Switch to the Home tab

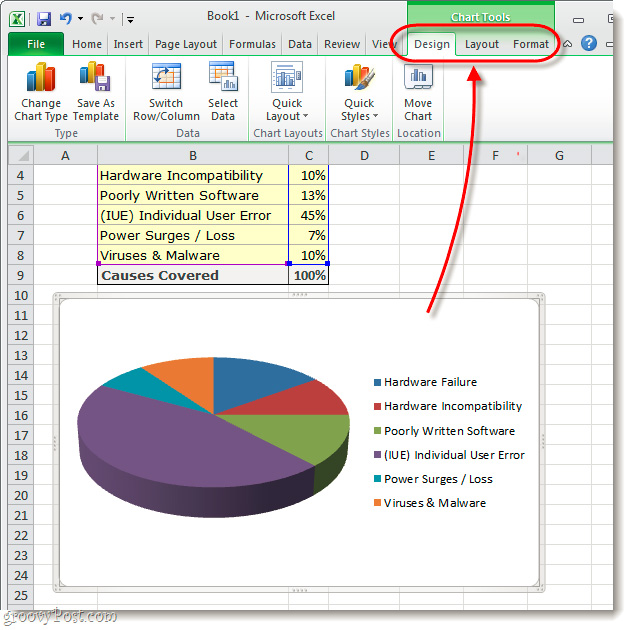[x=87, y=44]
